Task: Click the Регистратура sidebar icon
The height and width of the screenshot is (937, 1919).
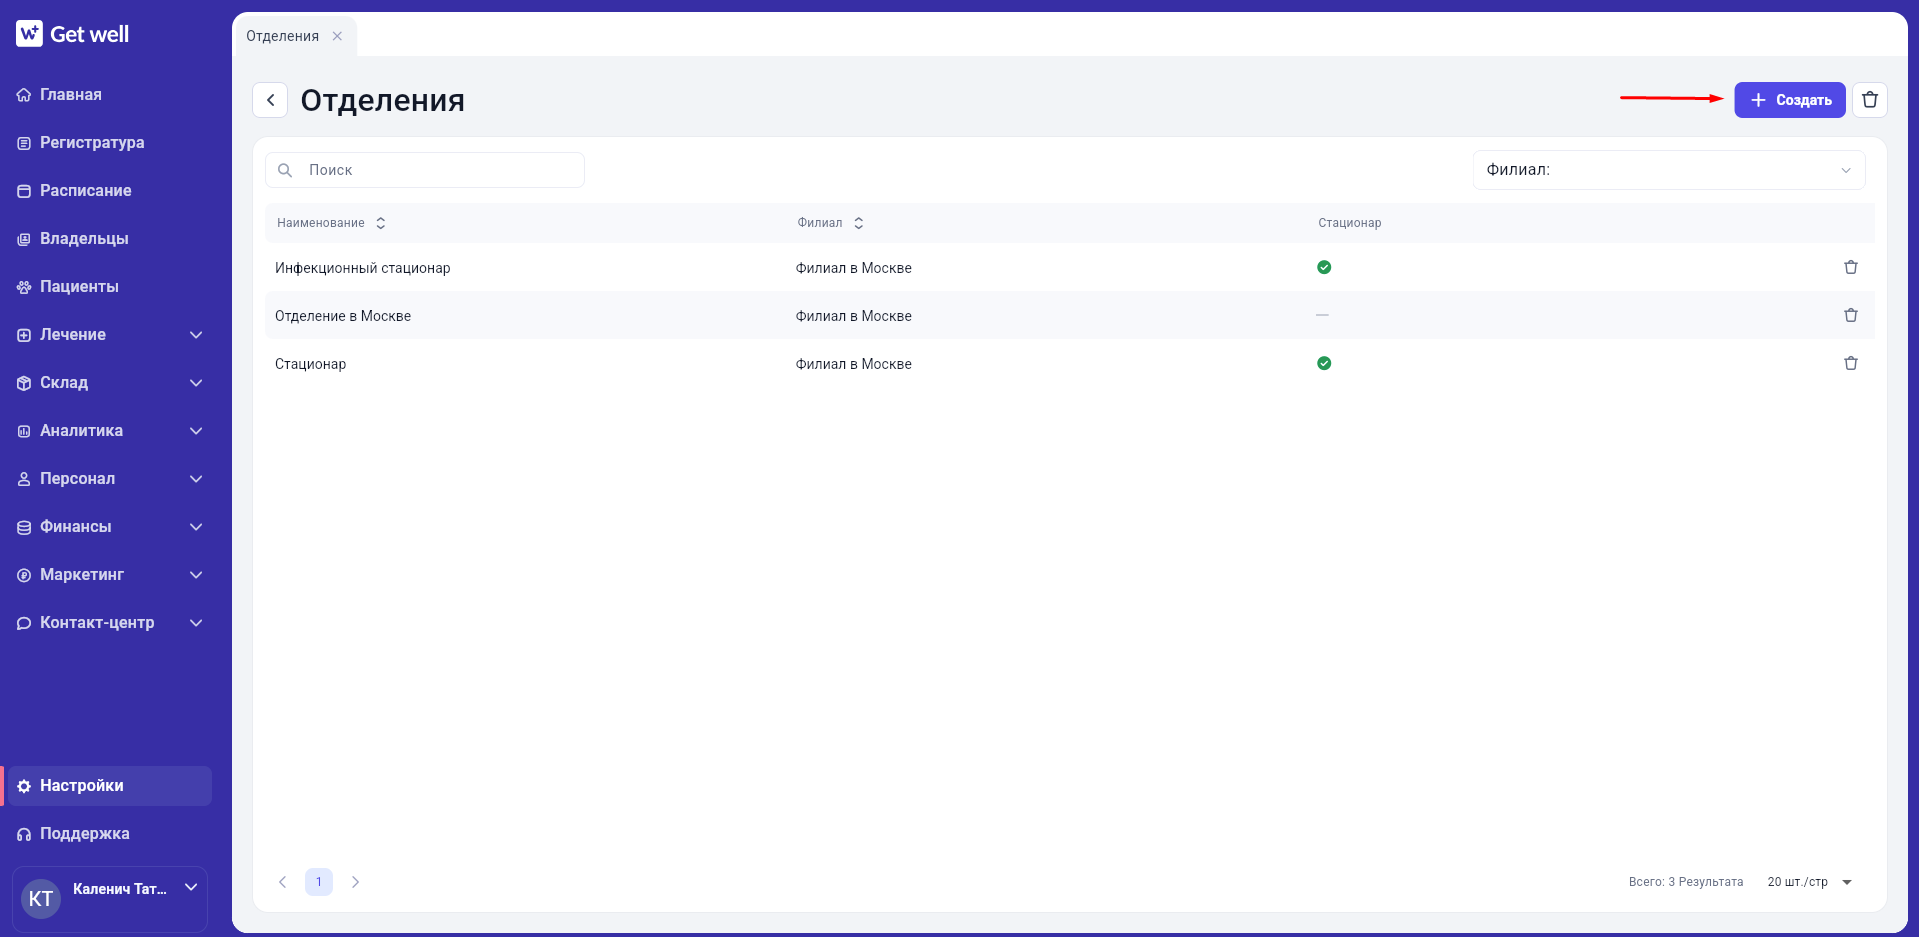Action: click(x=24, y=143)
